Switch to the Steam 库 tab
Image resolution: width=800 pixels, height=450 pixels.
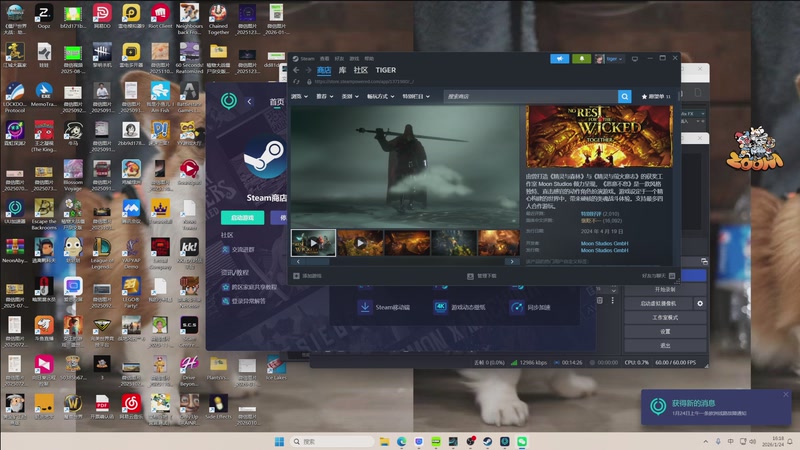[342, 70]
